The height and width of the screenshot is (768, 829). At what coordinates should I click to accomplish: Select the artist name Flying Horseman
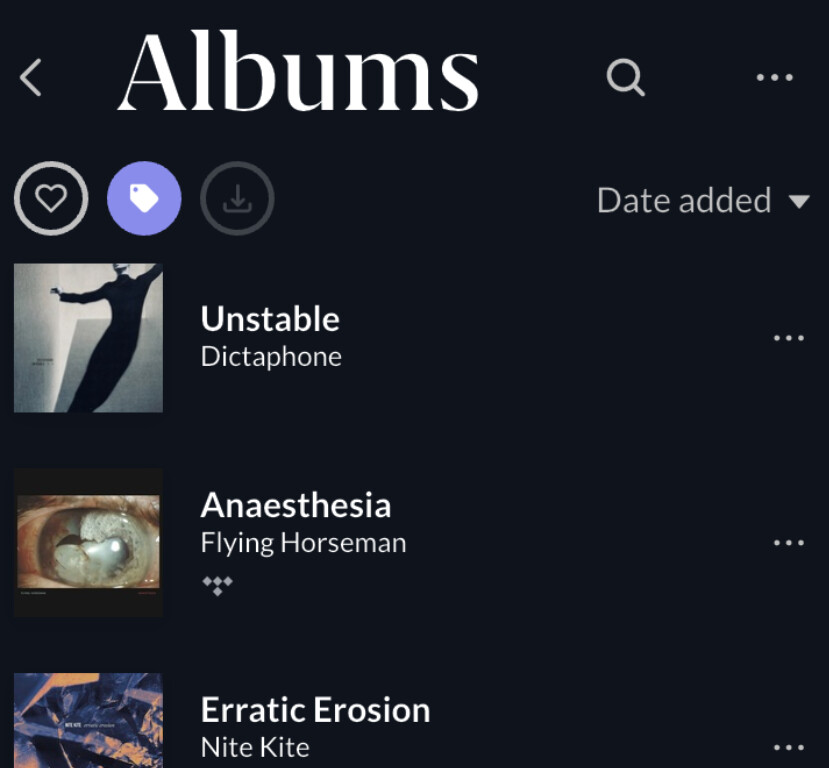[x=303, y=543]
